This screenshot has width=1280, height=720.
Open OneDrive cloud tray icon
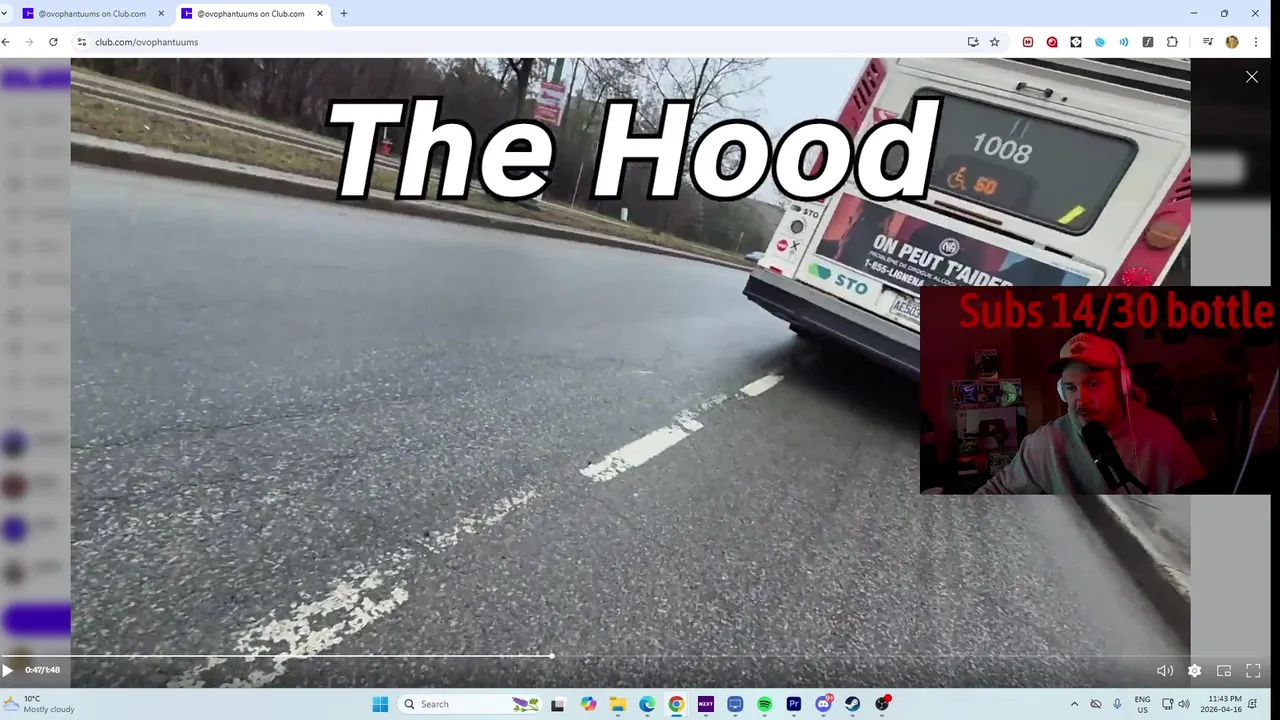click(1096, 704)
